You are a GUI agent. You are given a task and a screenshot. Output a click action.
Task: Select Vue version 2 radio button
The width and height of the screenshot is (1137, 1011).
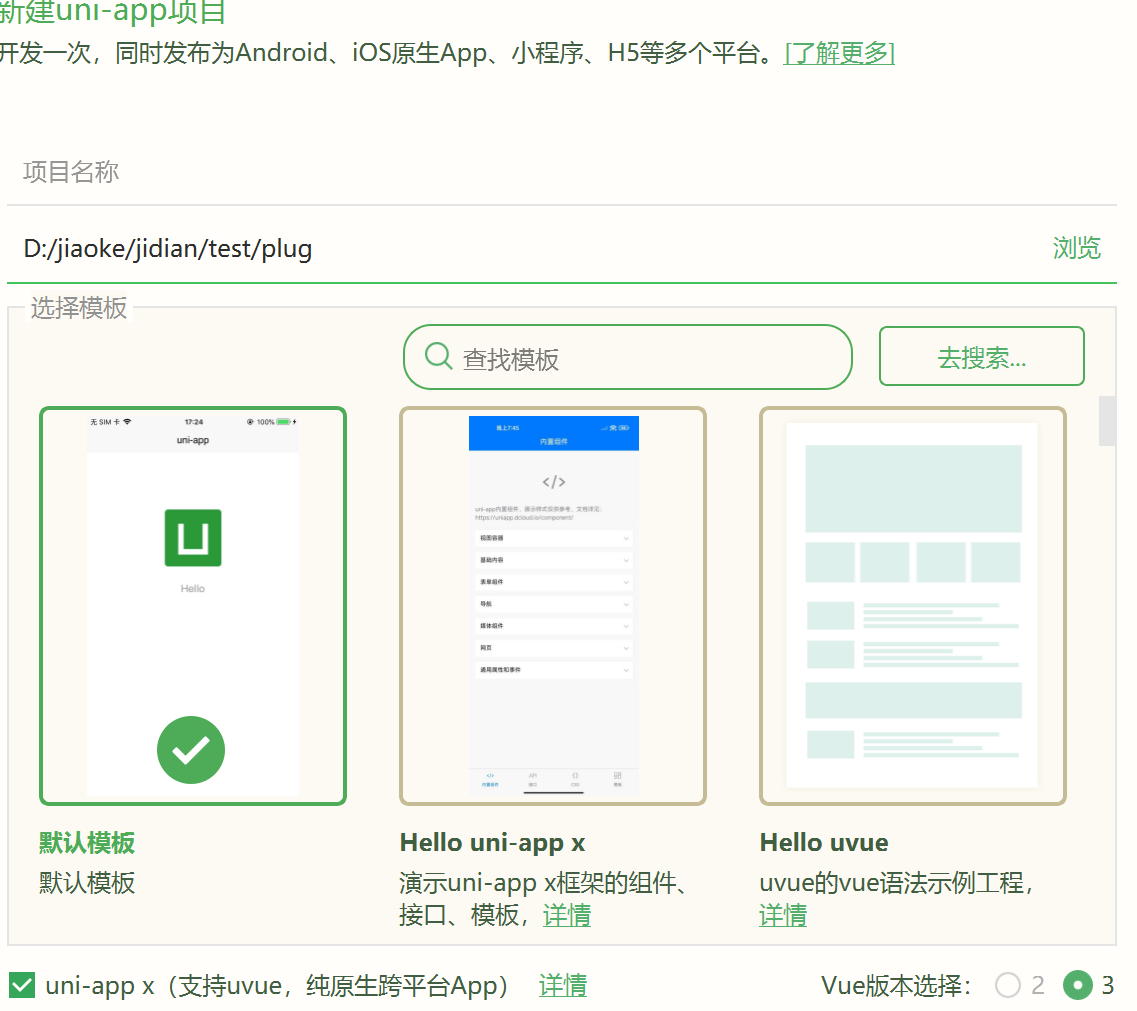pos(1008,986)
